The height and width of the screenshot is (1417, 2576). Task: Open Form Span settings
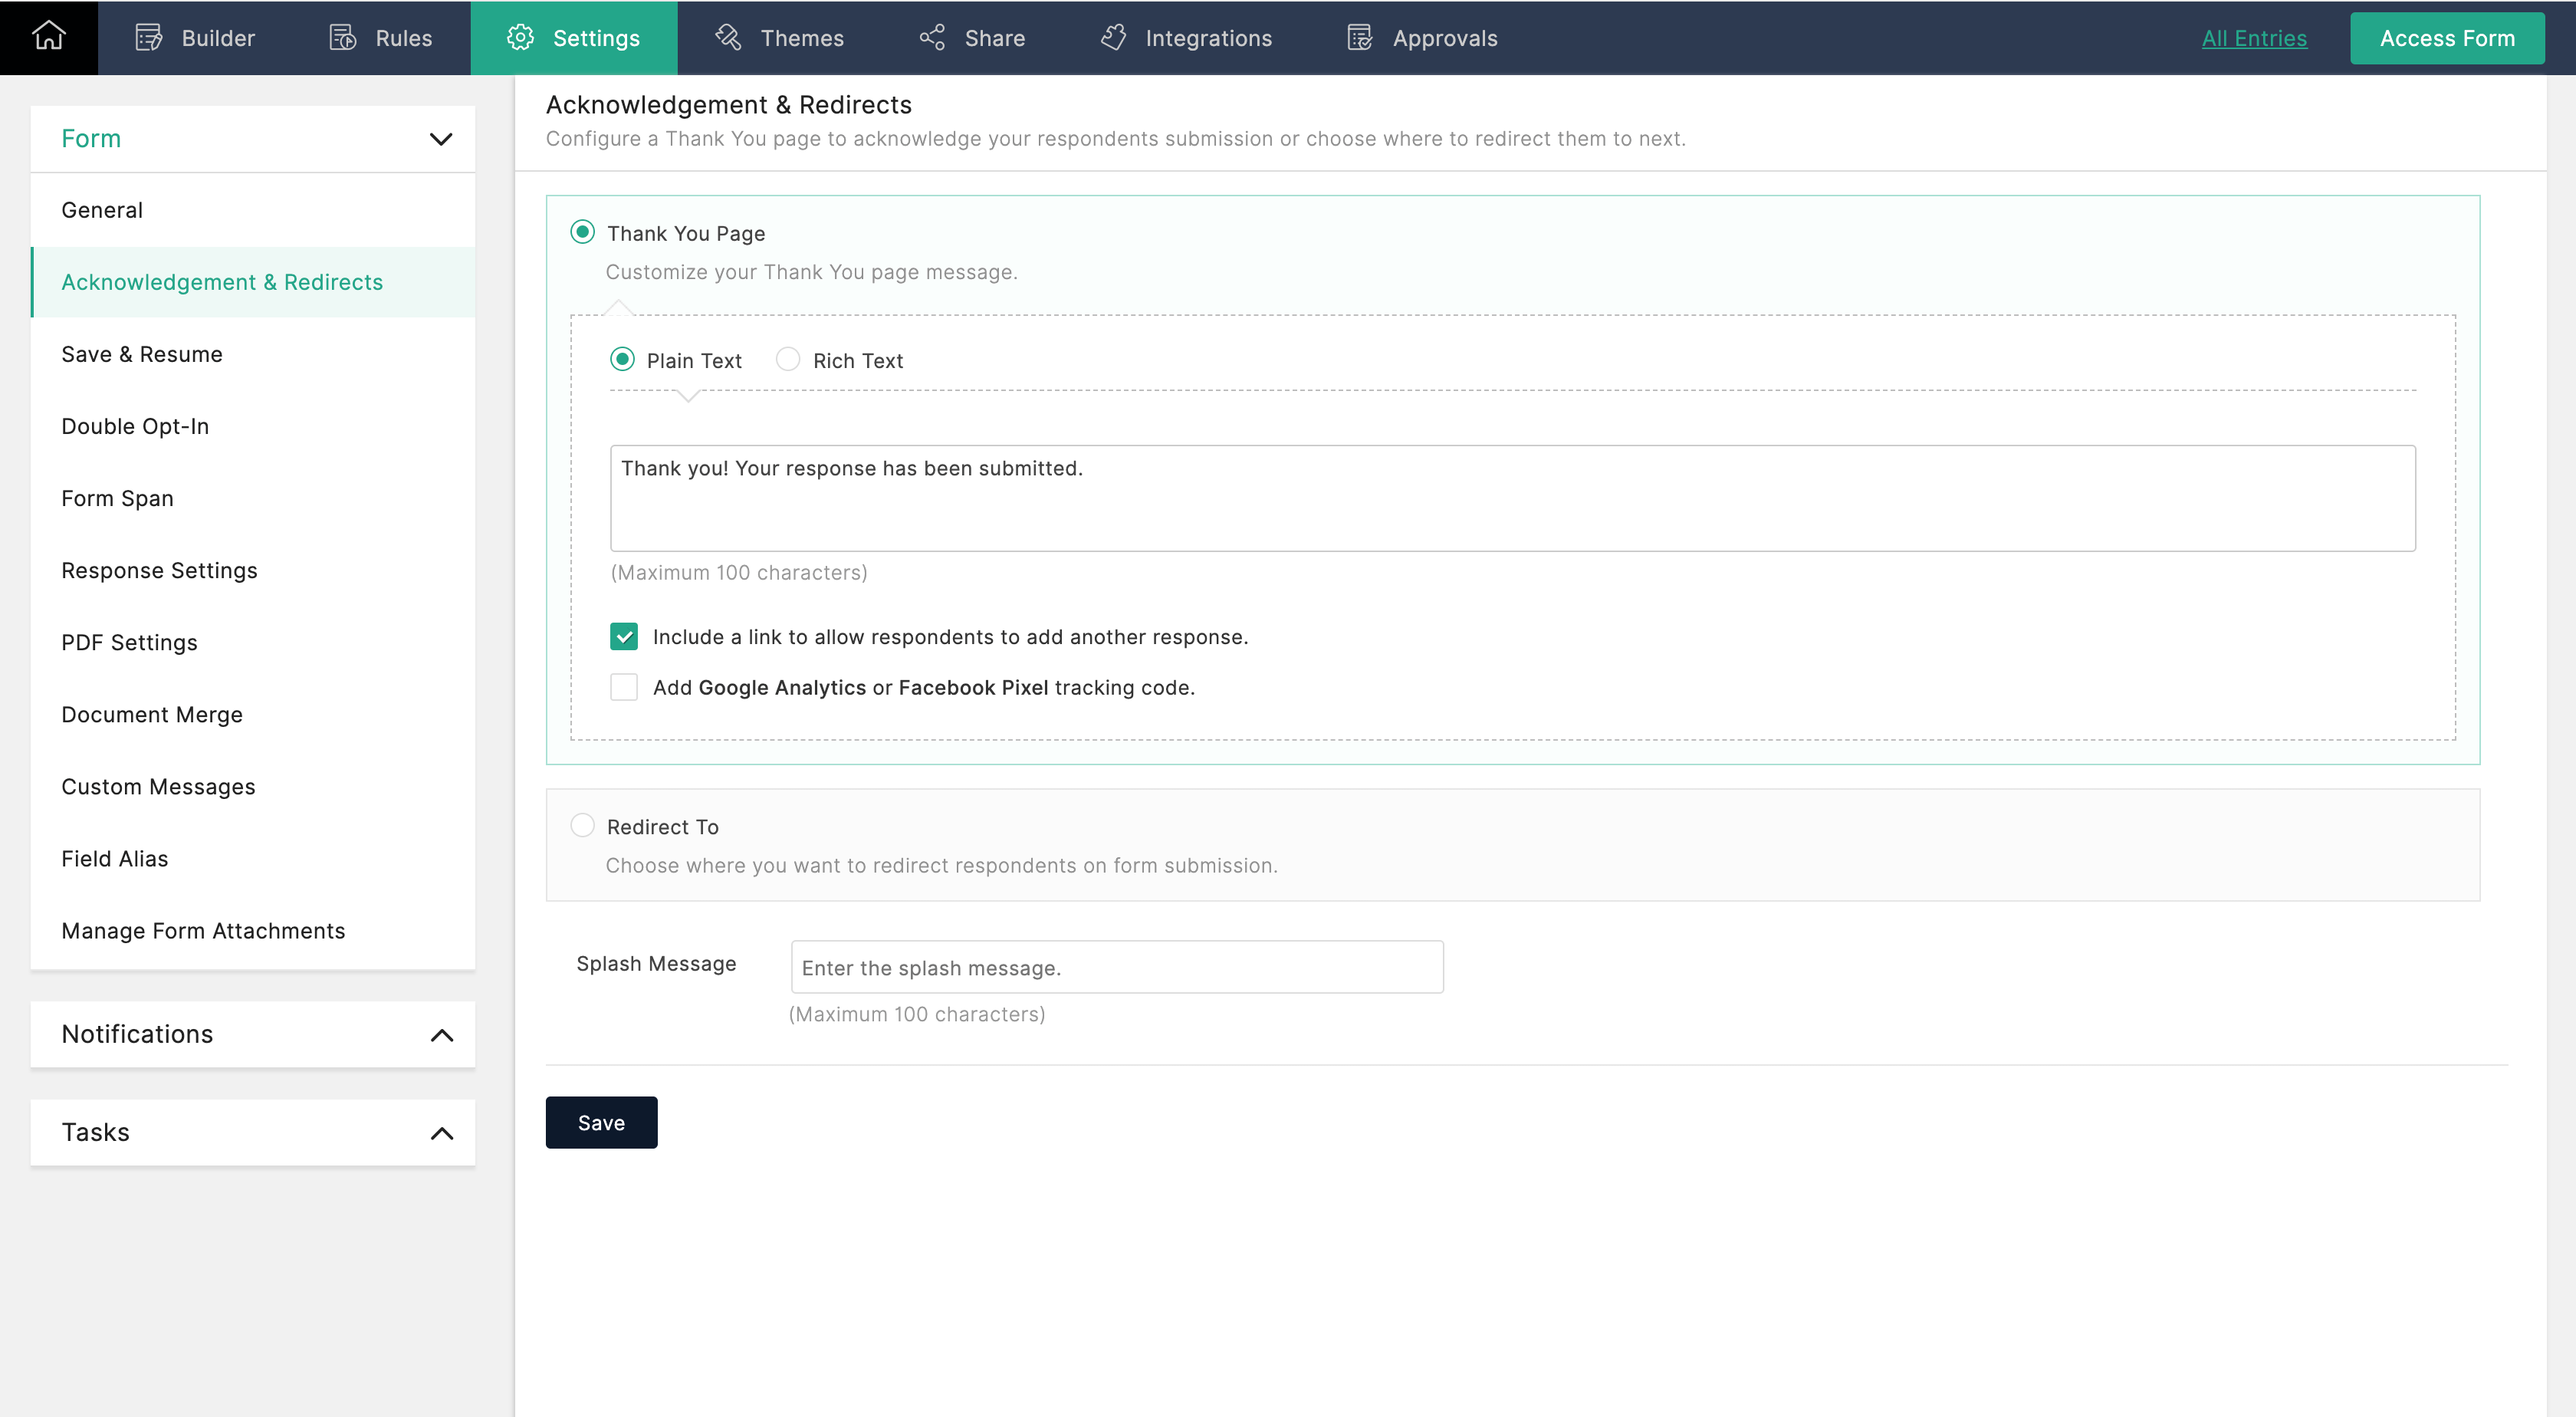[x=253, y=498]
